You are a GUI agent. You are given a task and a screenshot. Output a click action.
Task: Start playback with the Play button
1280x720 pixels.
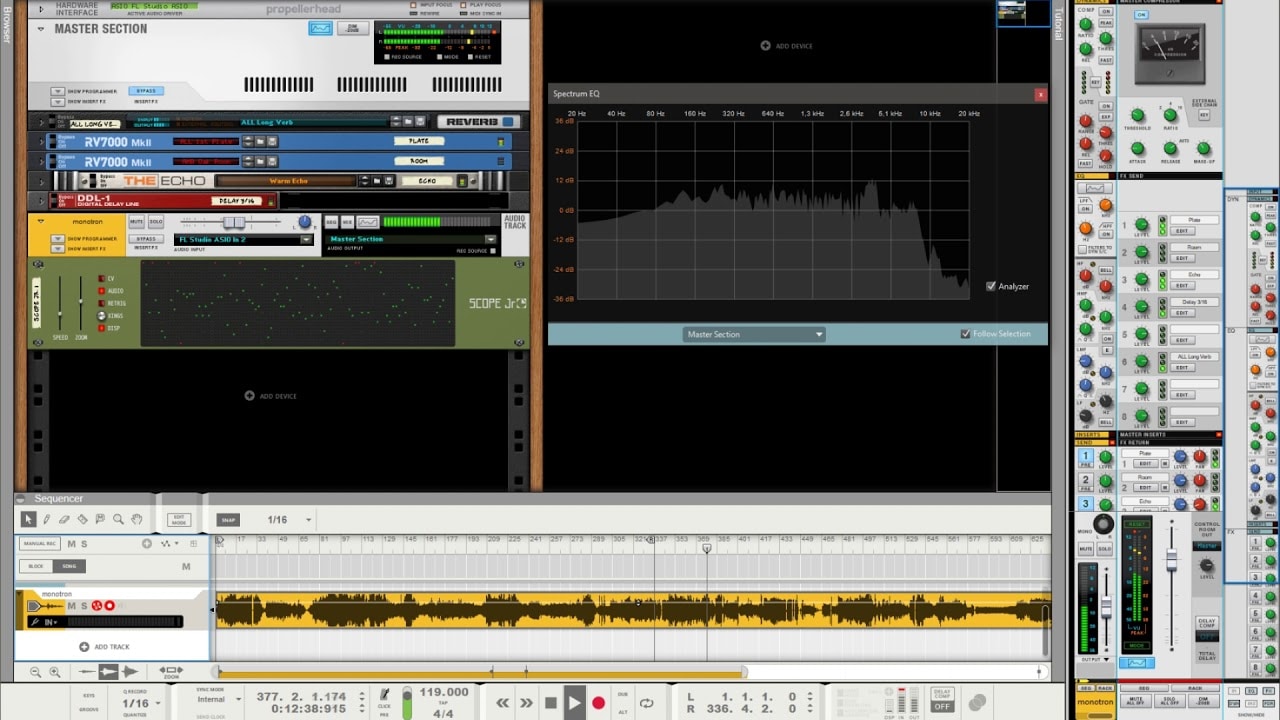pos(574,703)
